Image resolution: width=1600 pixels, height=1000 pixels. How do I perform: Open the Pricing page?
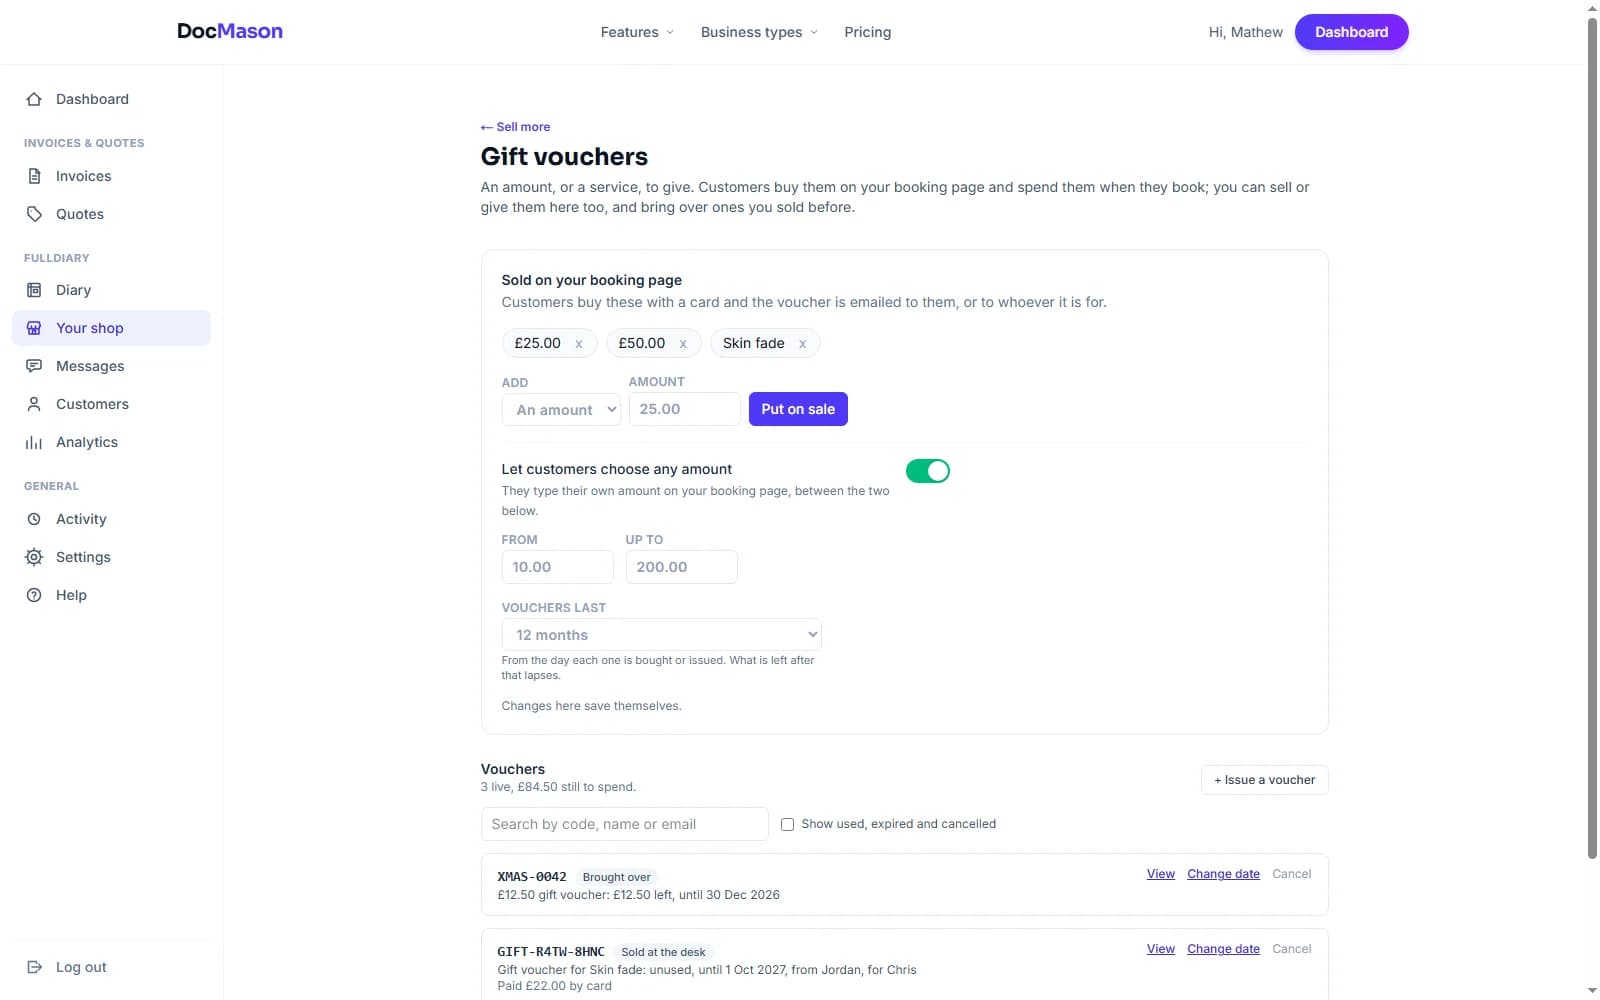[x=867, y=32]
